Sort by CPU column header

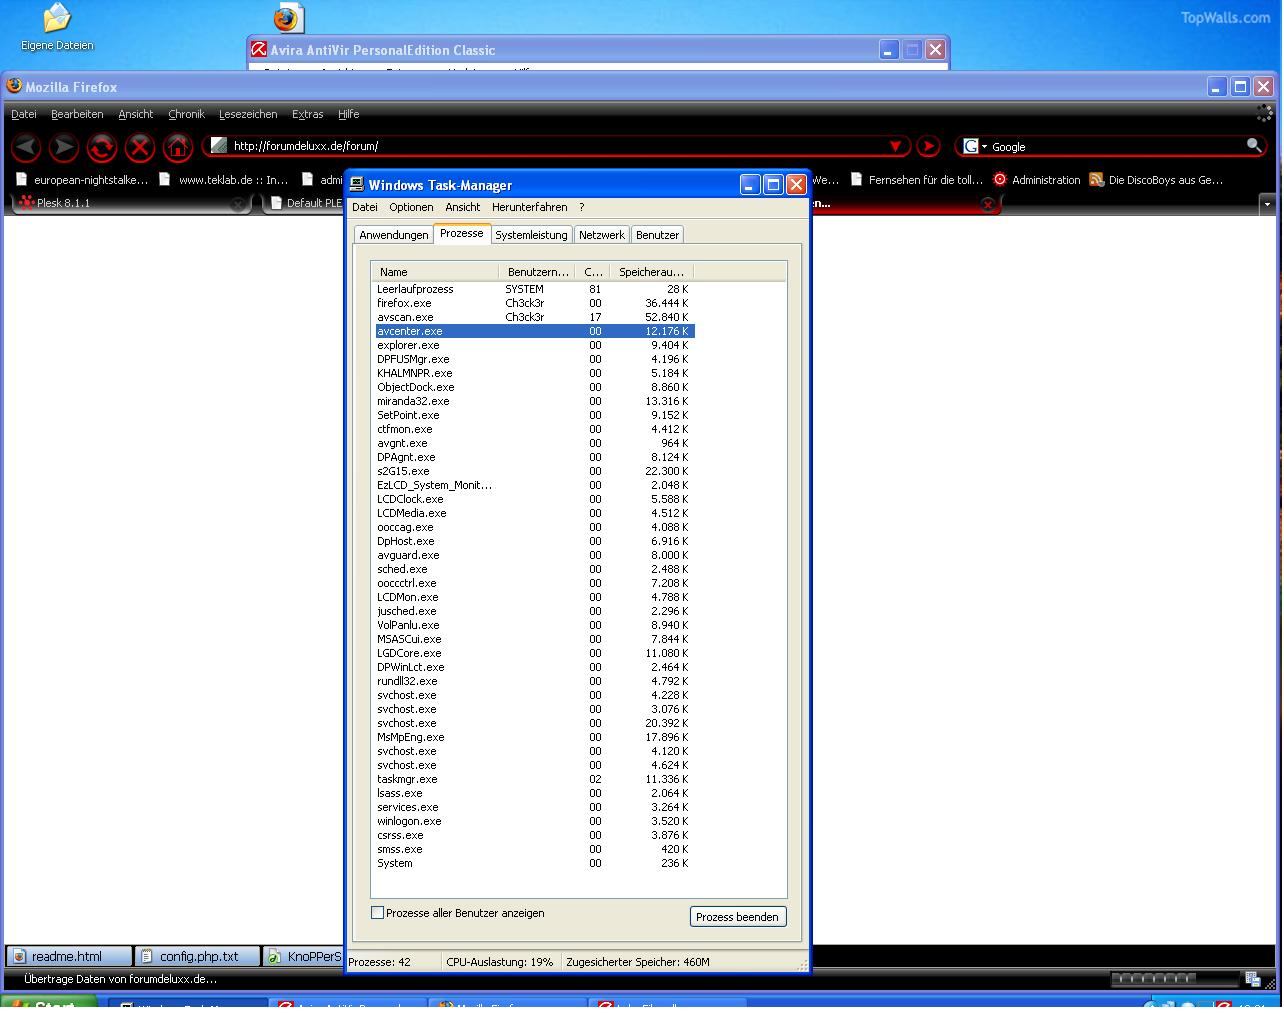592,272
